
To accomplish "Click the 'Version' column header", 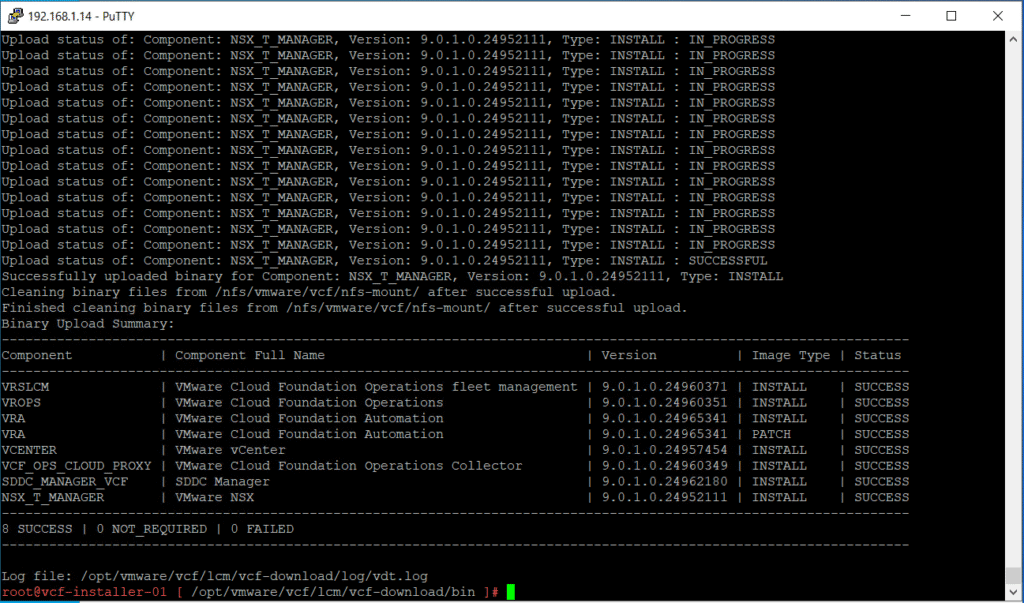I will pos(629,355).
